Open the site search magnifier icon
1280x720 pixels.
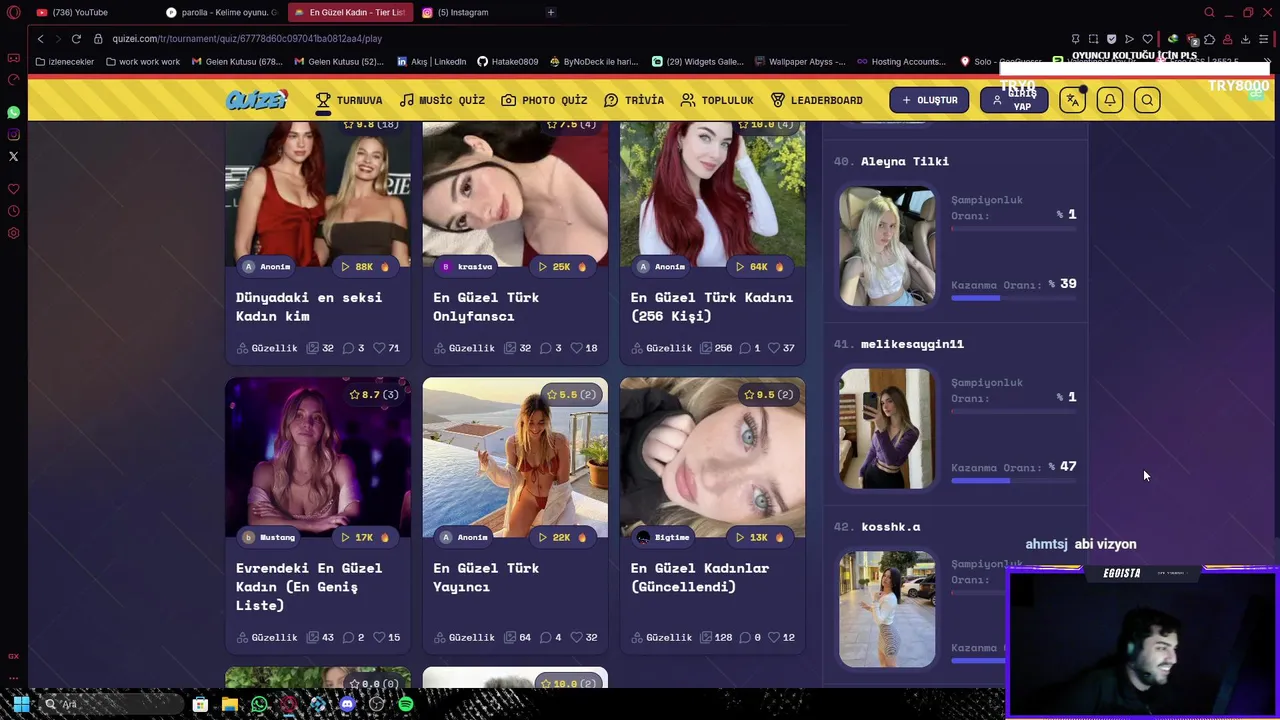1147,100
